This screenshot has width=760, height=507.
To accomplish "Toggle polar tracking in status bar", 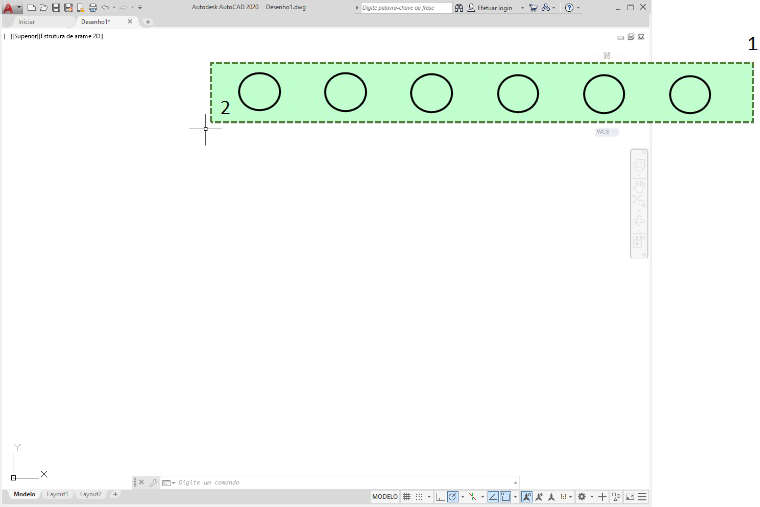I will [x=453, y=497].
